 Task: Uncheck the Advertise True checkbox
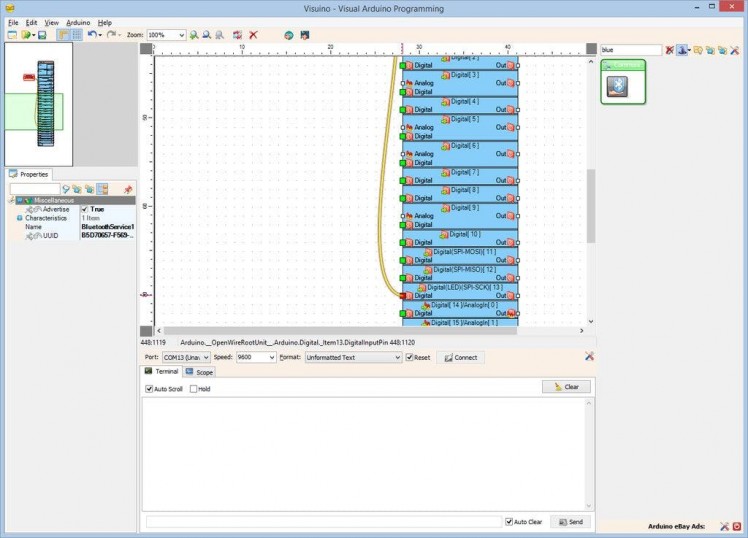click(x=85, y=209)
